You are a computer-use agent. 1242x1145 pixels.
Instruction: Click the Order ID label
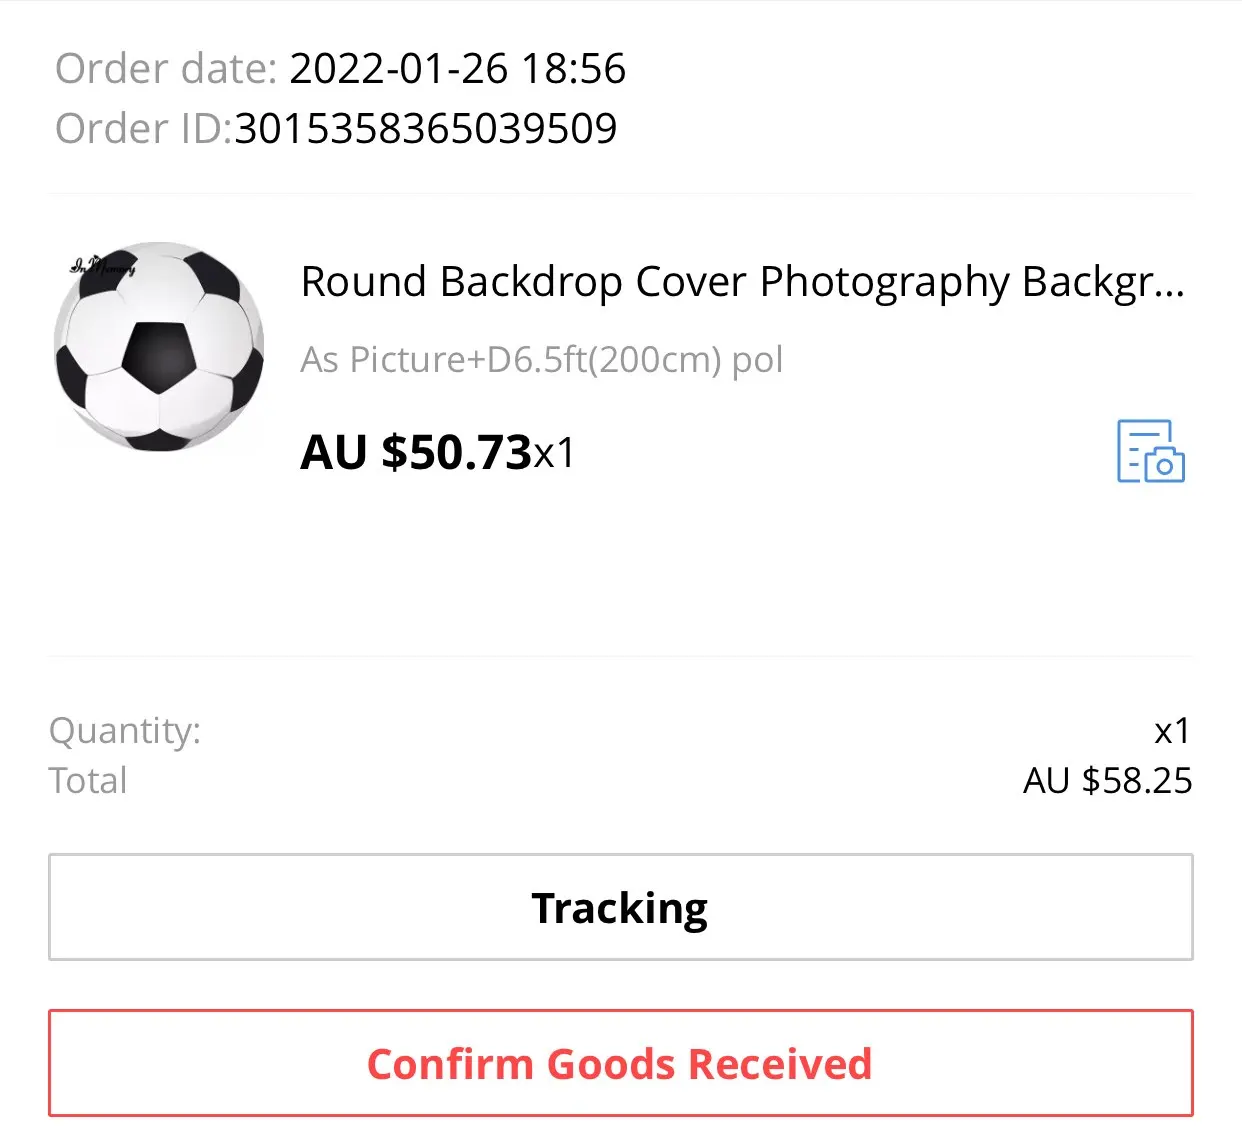tap(141, 129)
